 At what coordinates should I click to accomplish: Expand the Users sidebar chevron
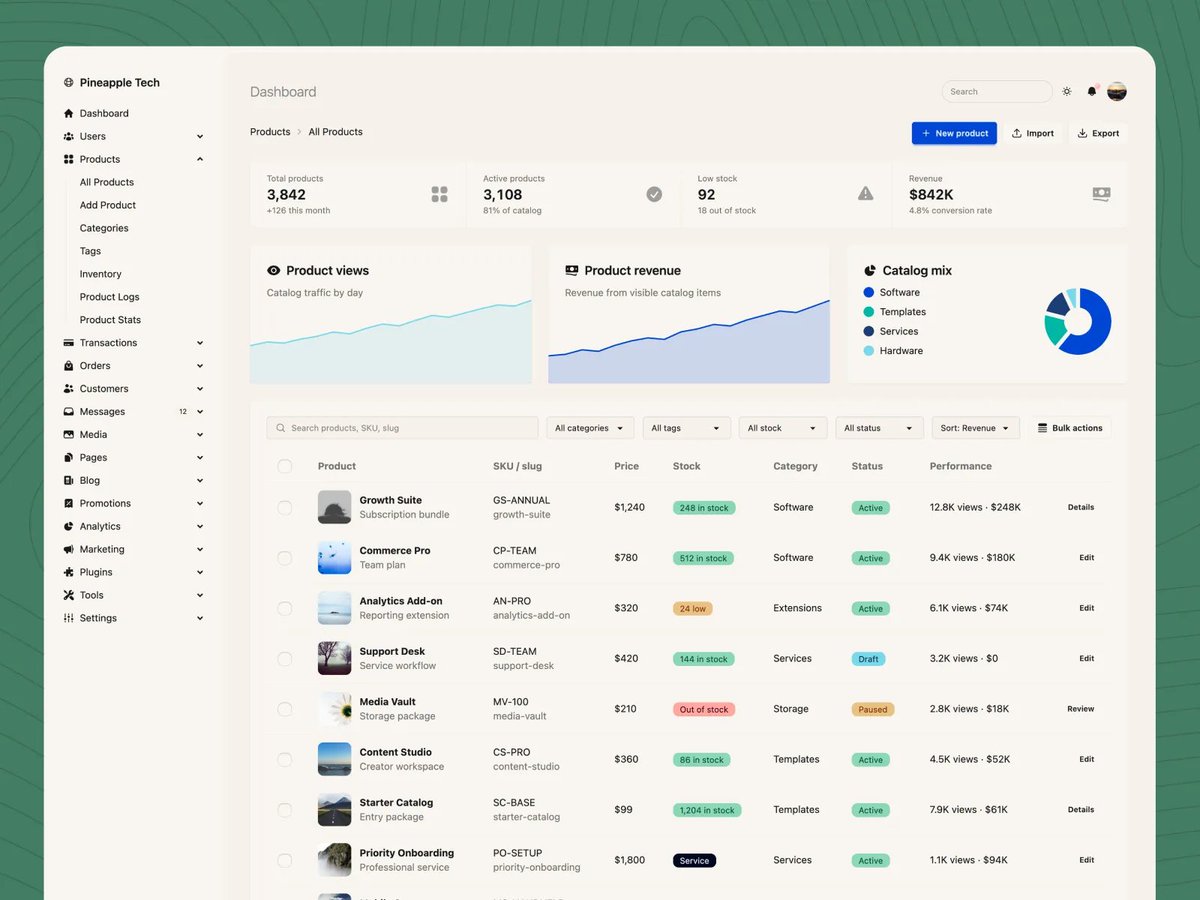click(200, 137)
